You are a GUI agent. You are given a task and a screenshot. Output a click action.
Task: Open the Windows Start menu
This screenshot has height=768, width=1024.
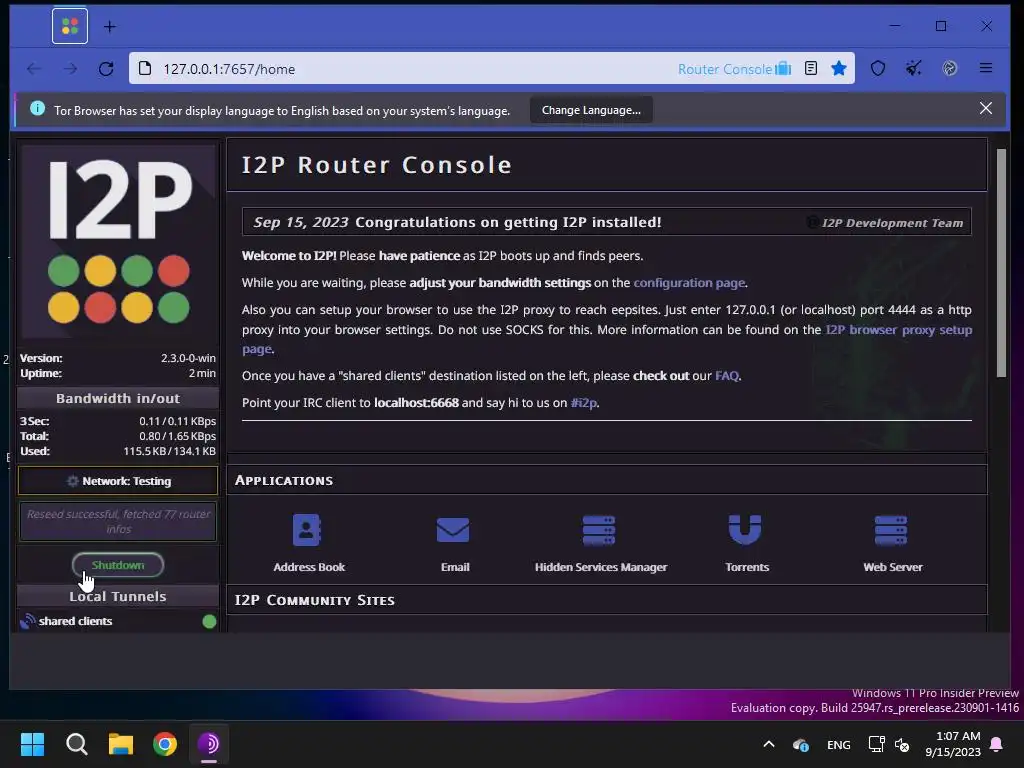(x=32, y=744)
